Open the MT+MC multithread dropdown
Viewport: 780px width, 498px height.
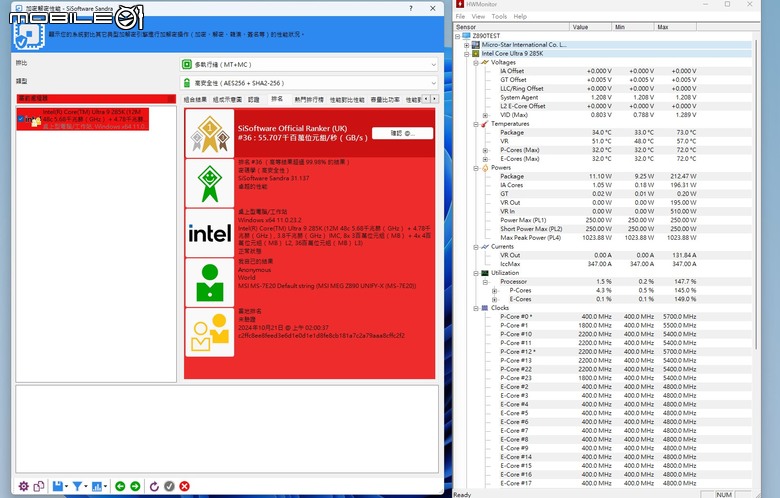[x=309, y=64]
